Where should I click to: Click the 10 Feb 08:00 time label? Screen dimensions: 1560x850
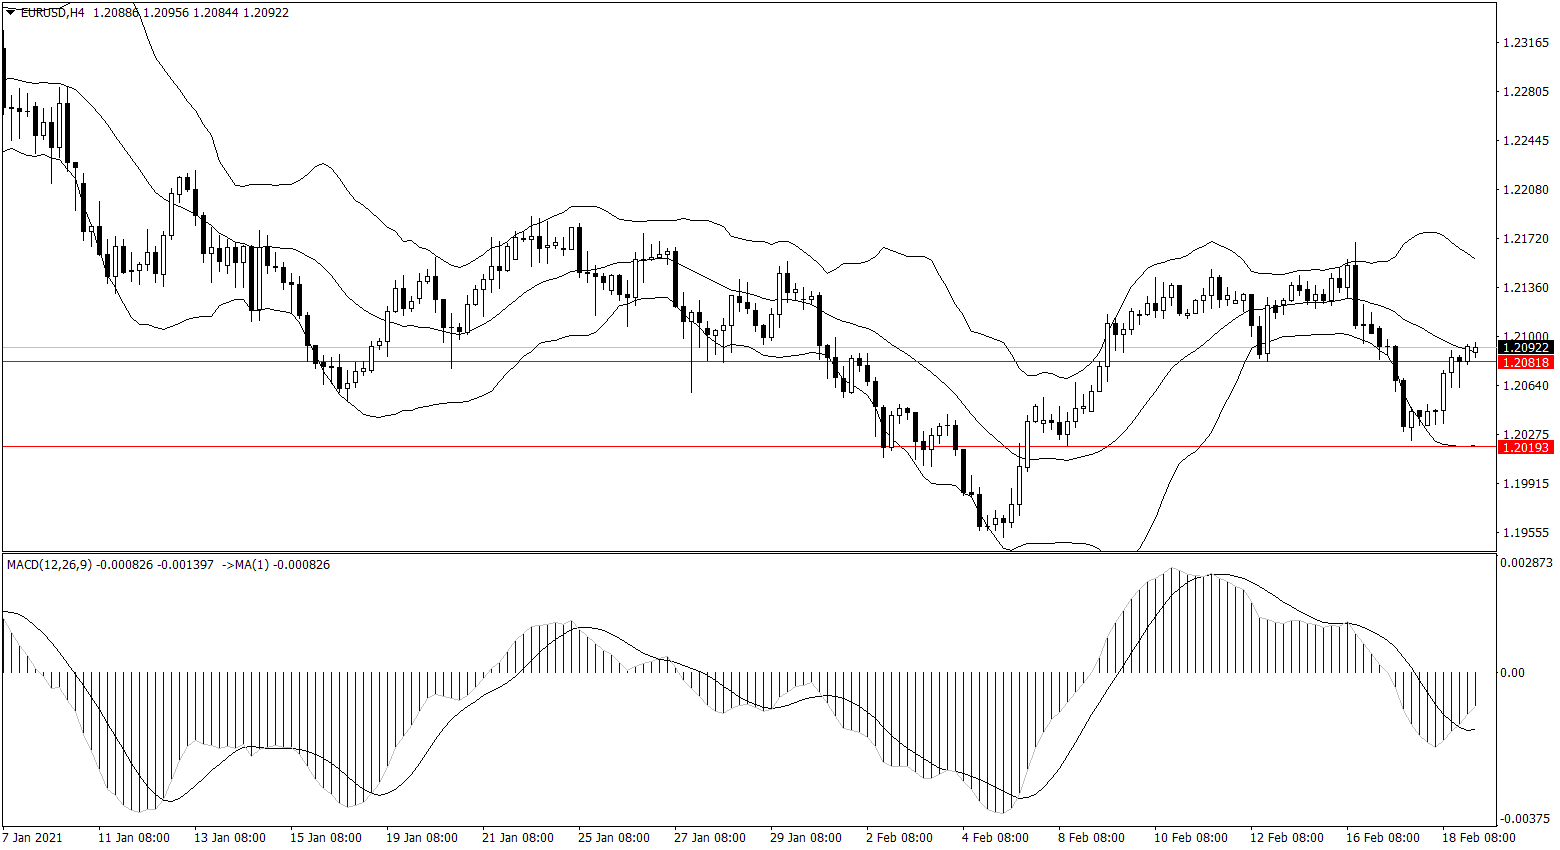pyautogui.click(x=1190, y=838)
